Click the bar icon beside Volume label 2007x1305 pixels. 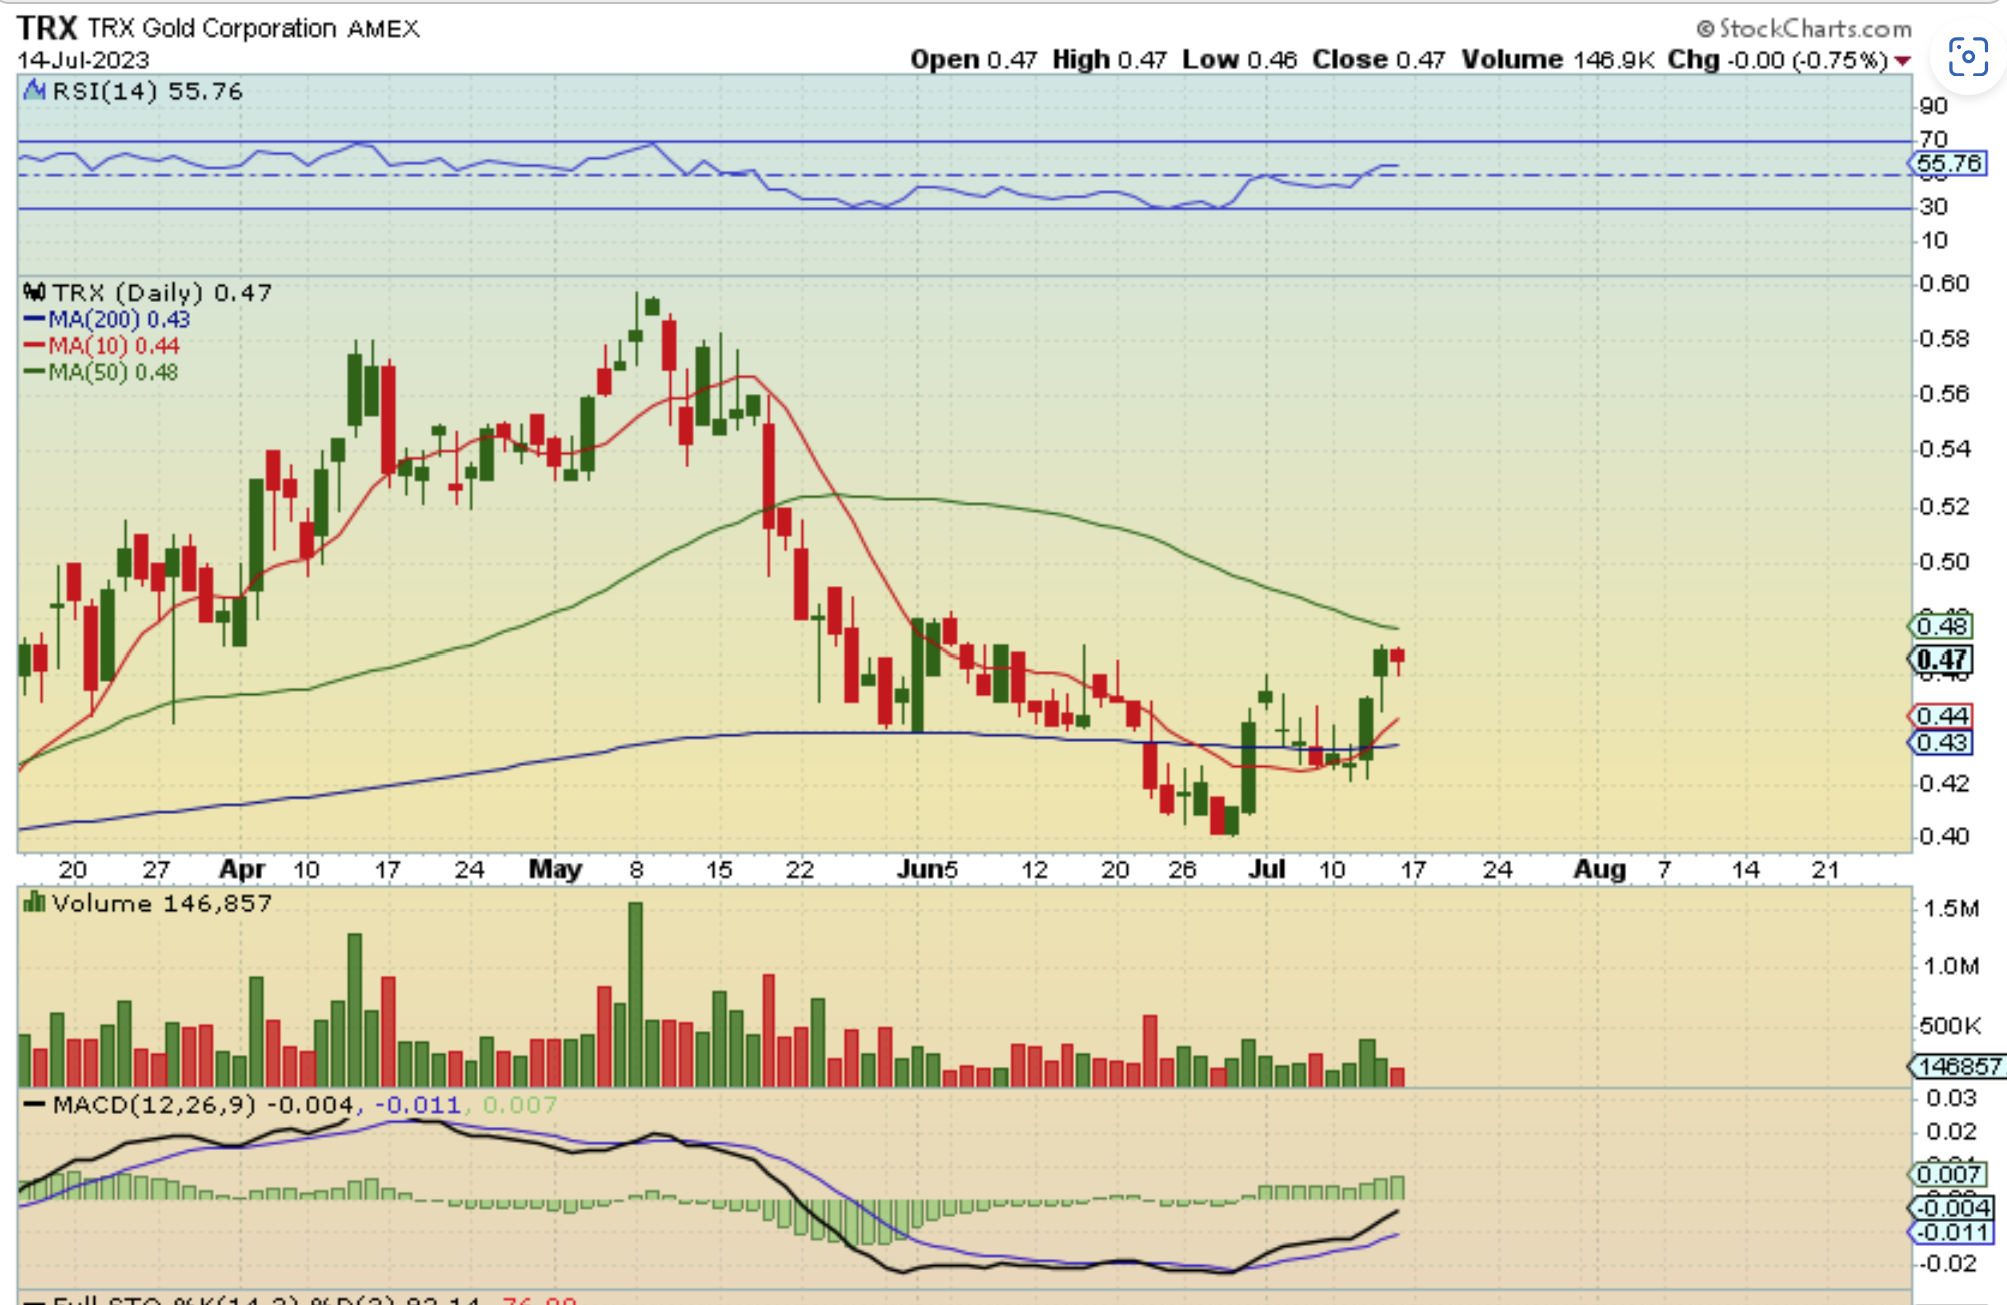click(34, 903)
